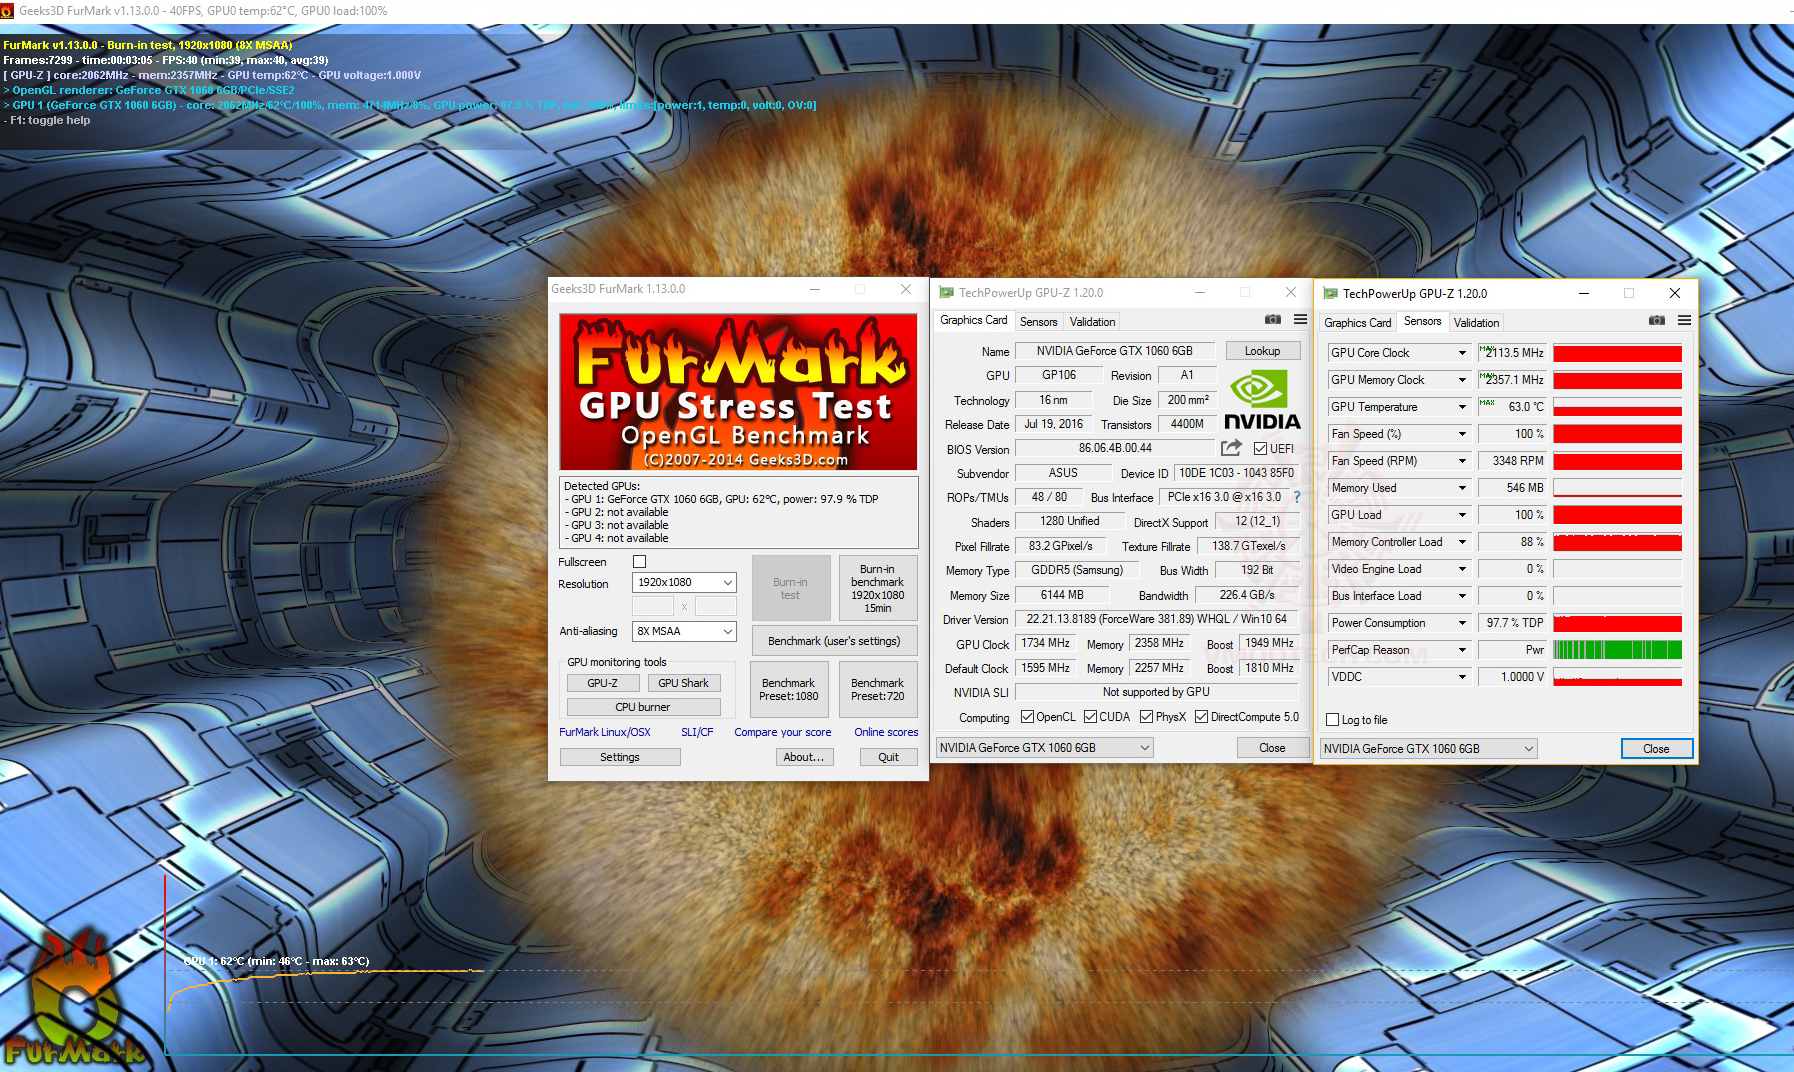Click Close in the GPU-Z Sensors window
1794x1072 pixels.
coord(1656,748)
